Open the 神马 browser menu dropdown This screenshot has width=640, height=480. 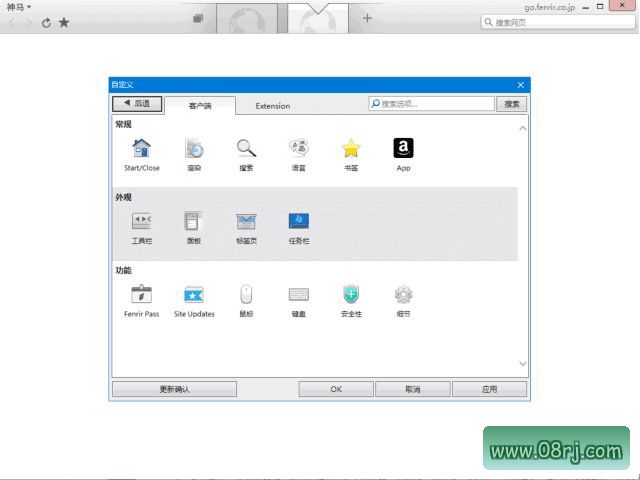click(18, 7)
